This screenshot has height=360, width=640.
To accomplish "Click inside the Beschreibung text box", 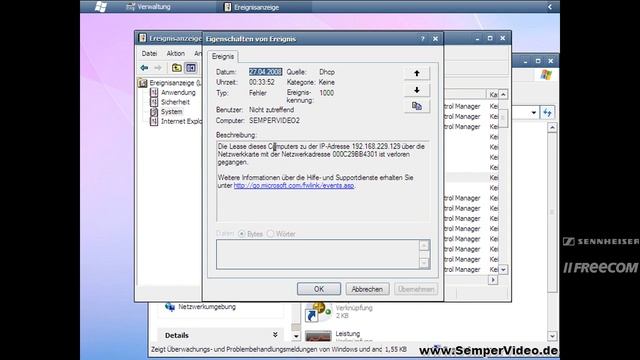I will point(323,181).
